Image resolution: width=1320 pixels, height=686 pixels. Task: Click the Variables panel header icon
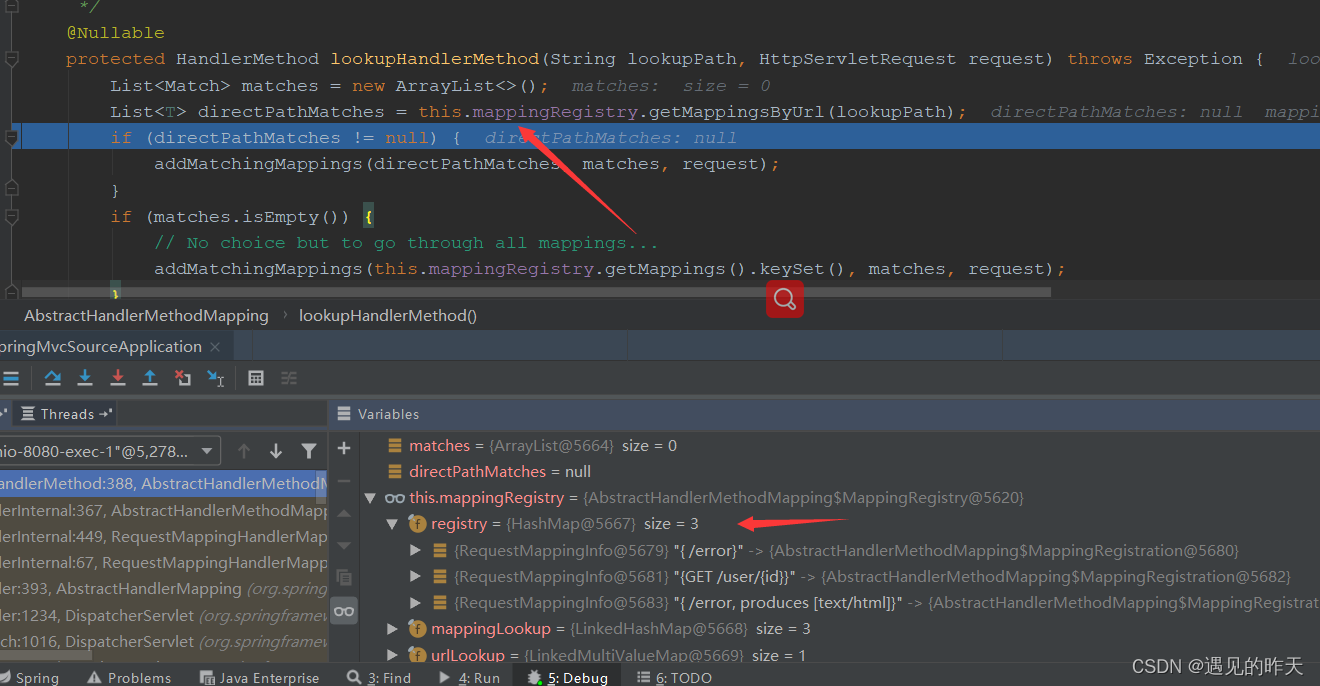coord(344,414)
